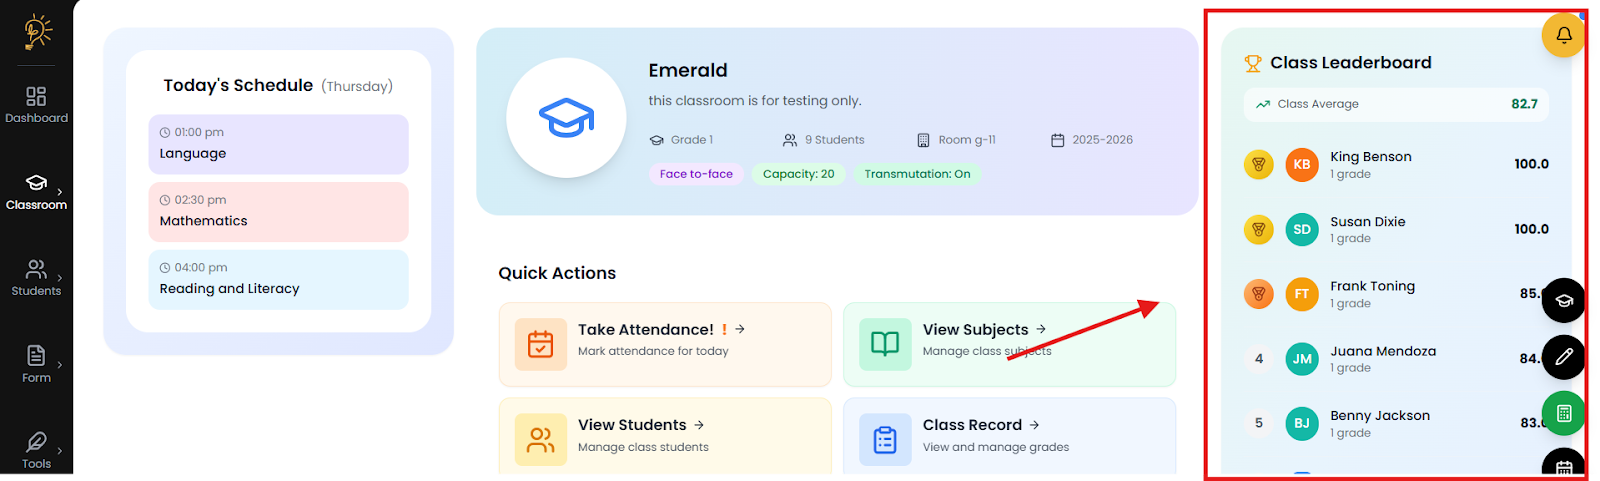Select the 01:00 pm Language schedule item
The image size is (1600, 481).
pos(278,144)
